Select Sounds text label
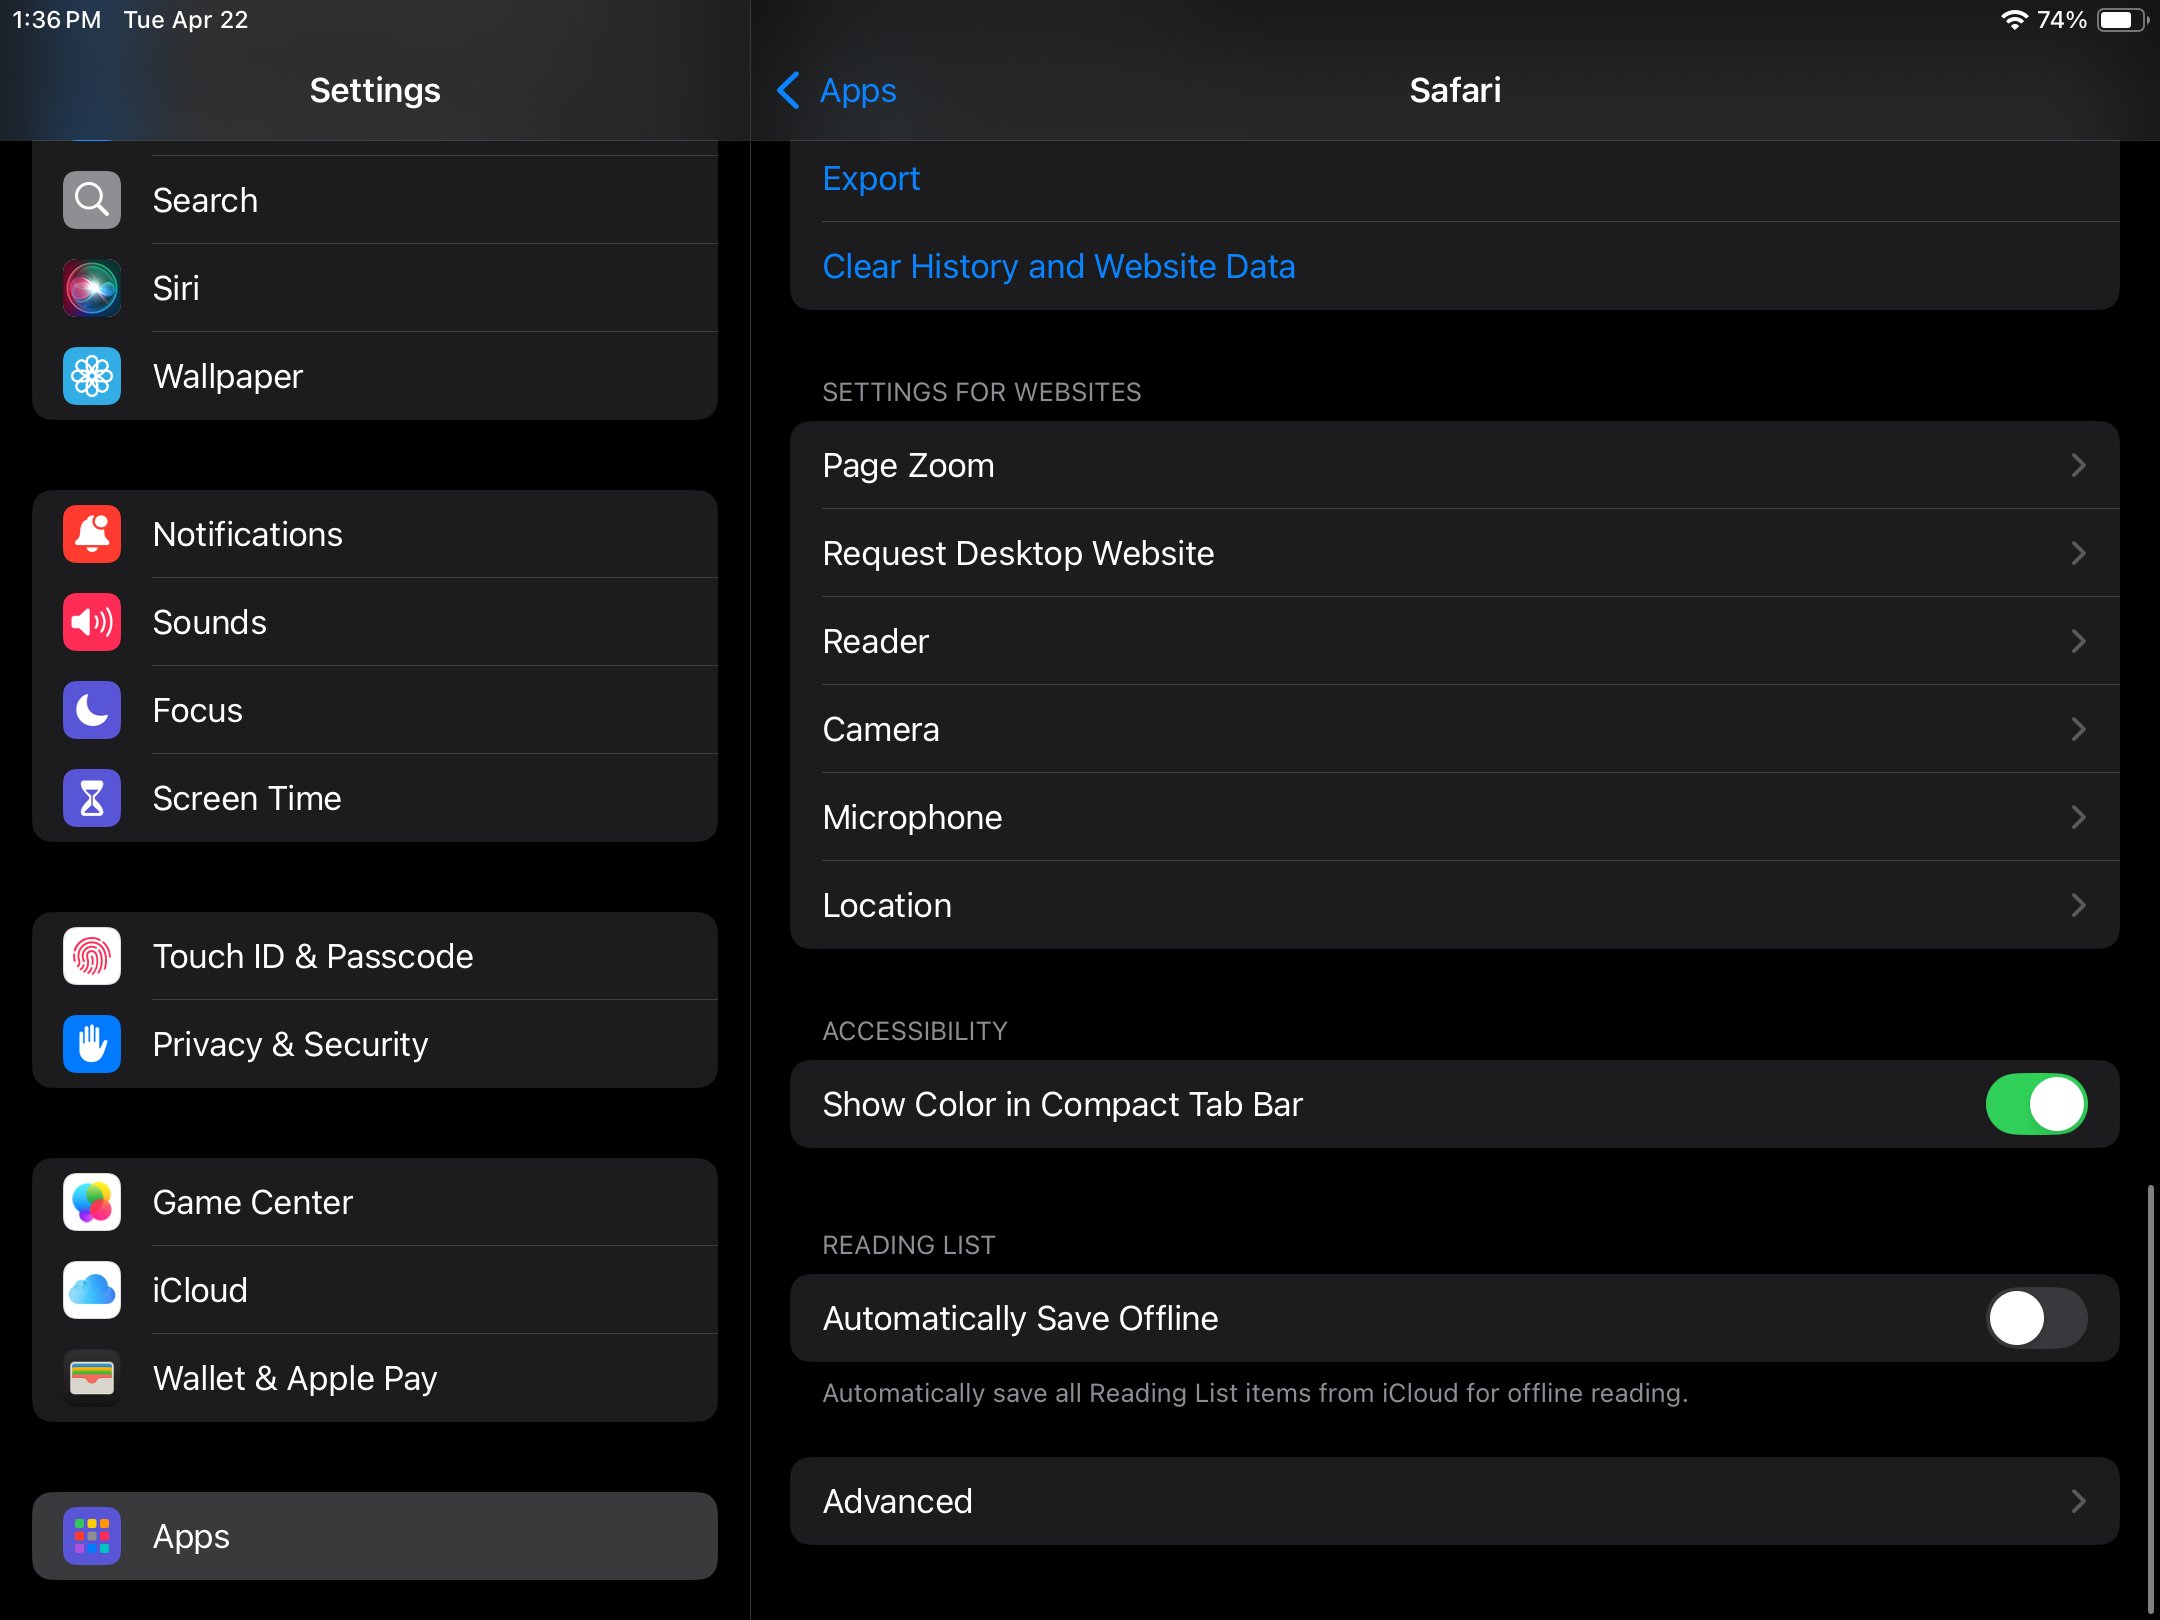 pyautogui.click(x=210, y=622)
